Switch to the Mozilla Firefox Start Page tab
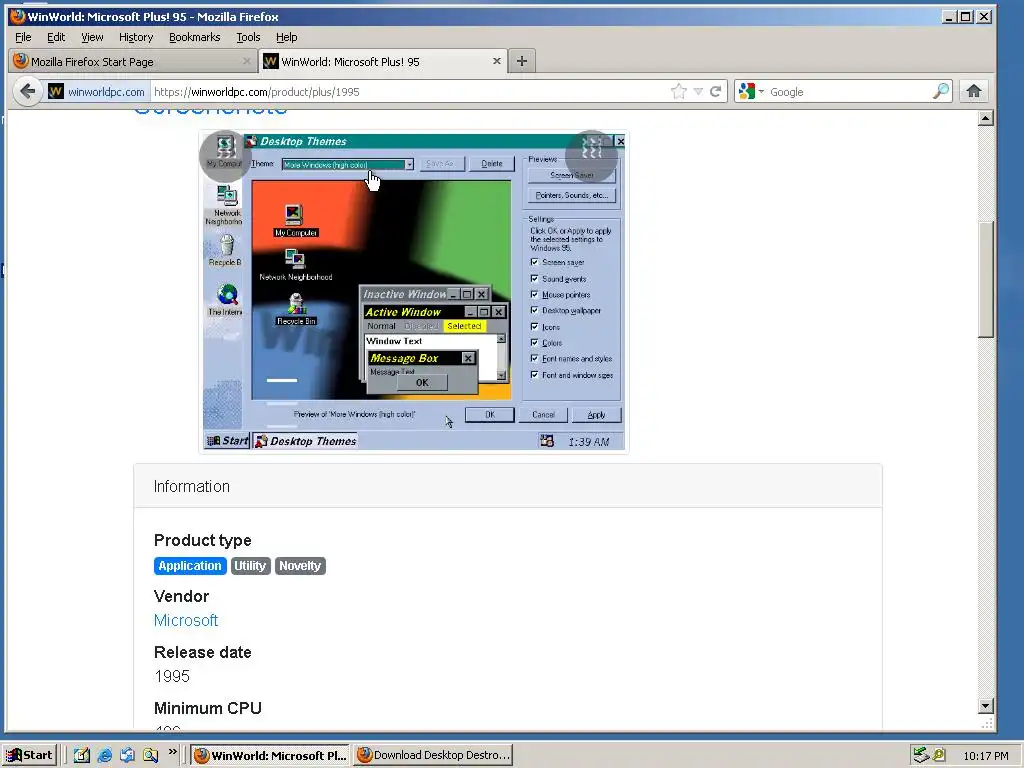This screenshot has height=768, width=1024. pyautogui.click(x=133, y=61)
